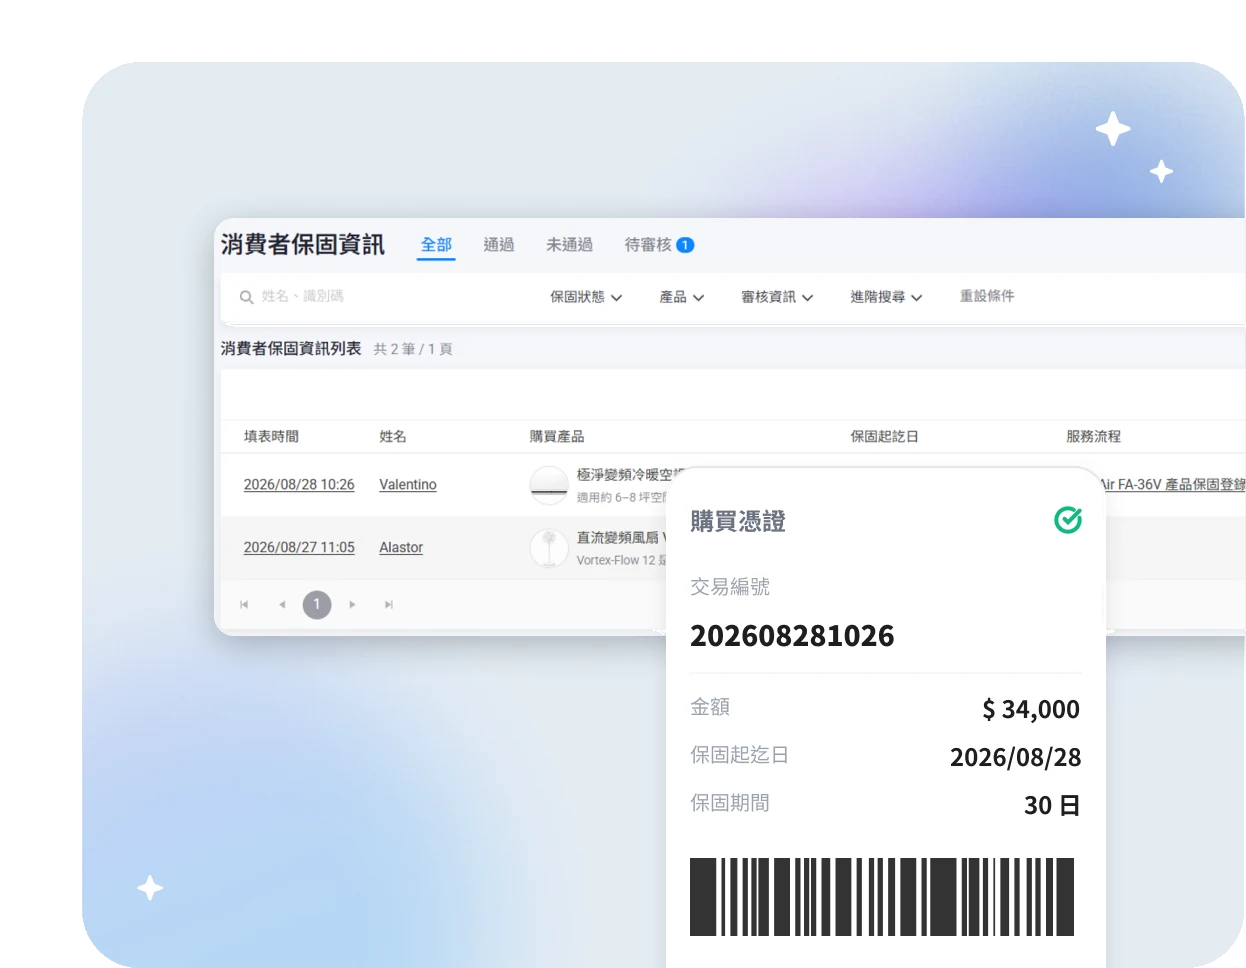
Task: Click the air conditioner product thumbnail
Action: click(x=549, y=485)
